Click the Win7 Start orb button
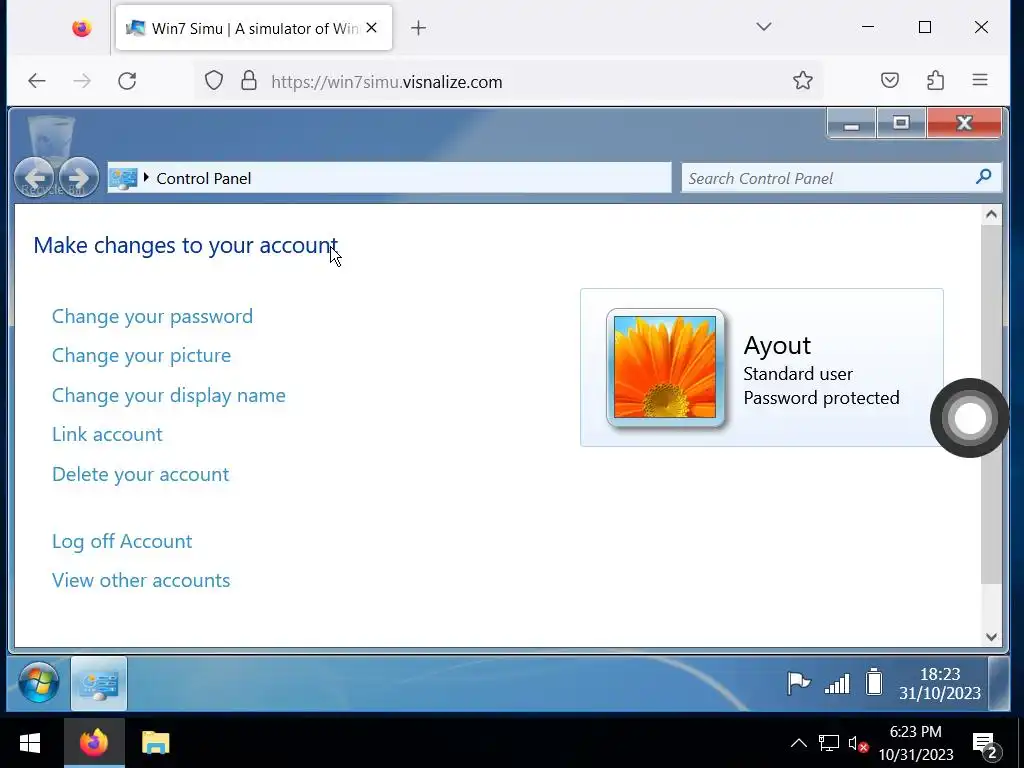1024x768 pixels. coord(39,683)
